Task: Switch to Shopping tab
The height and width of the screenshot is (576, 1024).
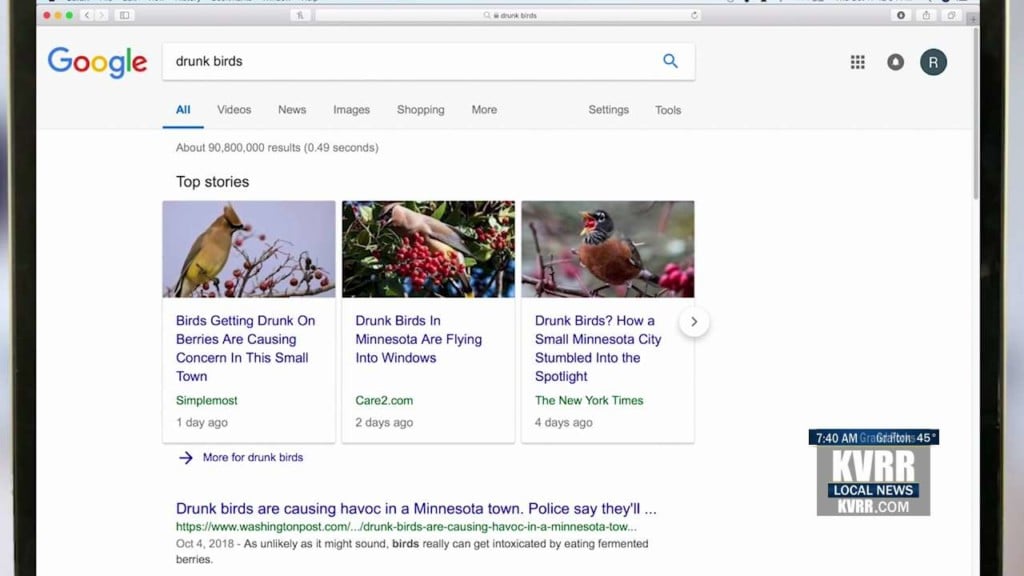Action: [x=421, y=110]
